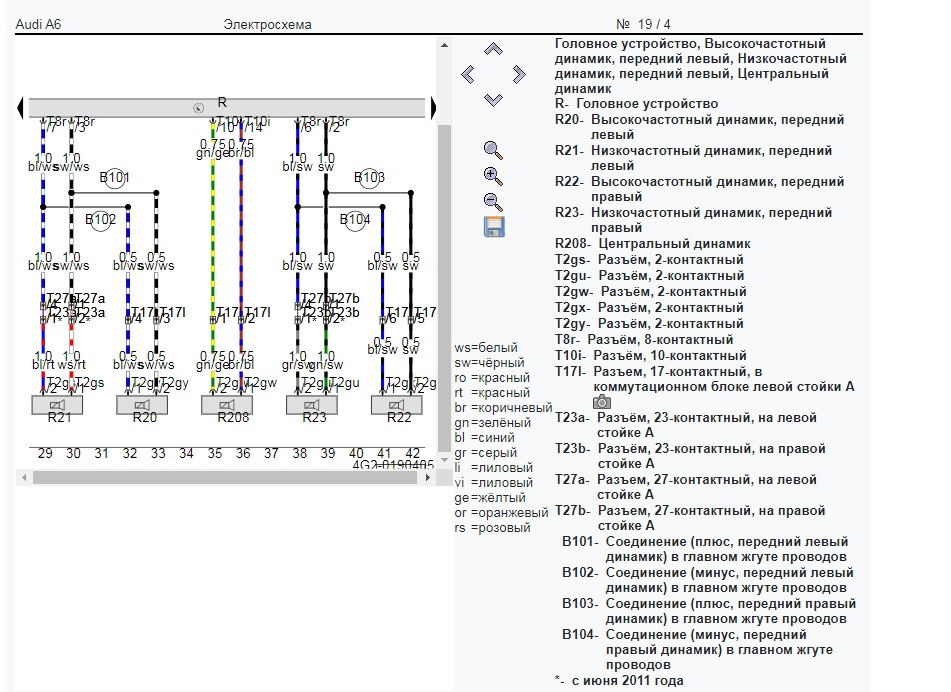Go to next page via right black triangle

(433, 107)
